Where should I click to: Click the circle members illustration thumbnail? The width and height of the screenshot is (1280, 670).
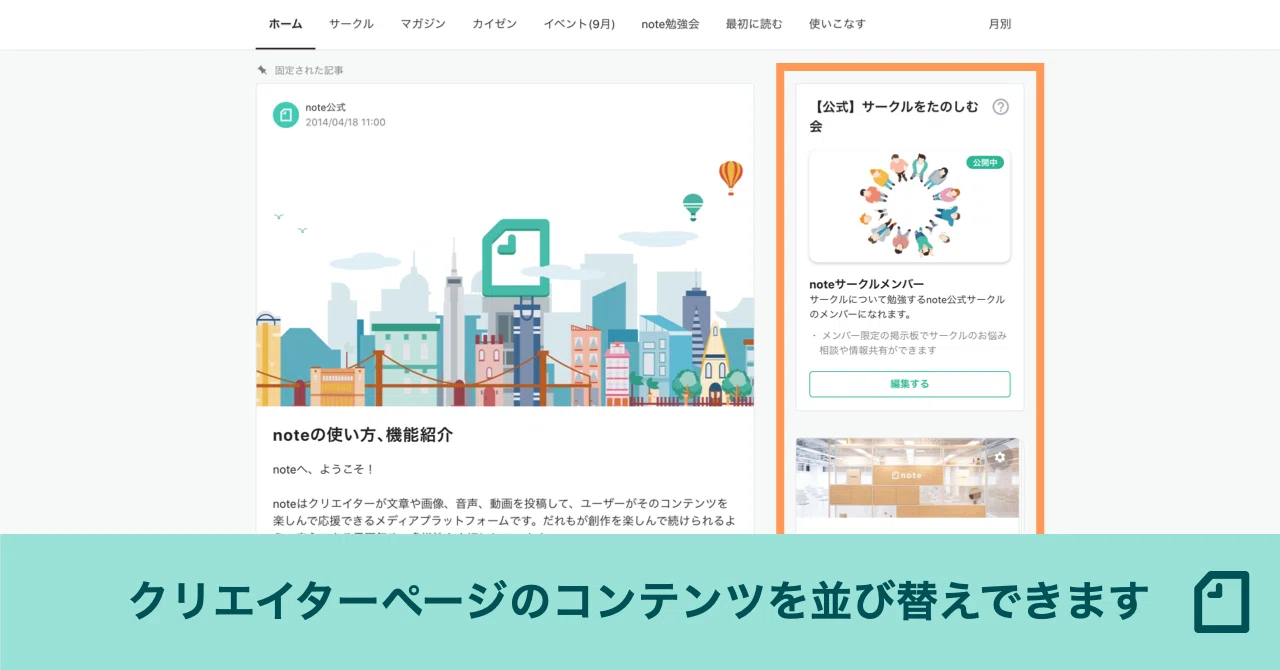[910, 206]
